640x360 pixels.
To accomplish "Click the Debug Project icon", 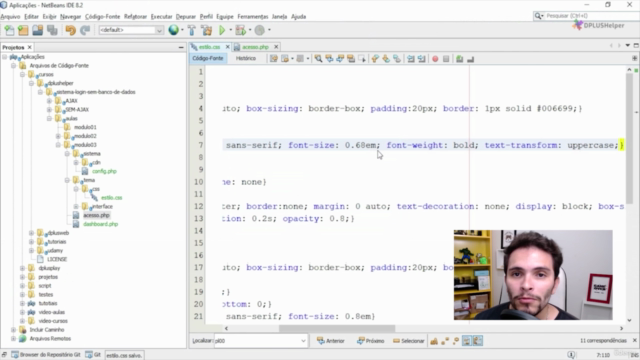I will [241, 30].
